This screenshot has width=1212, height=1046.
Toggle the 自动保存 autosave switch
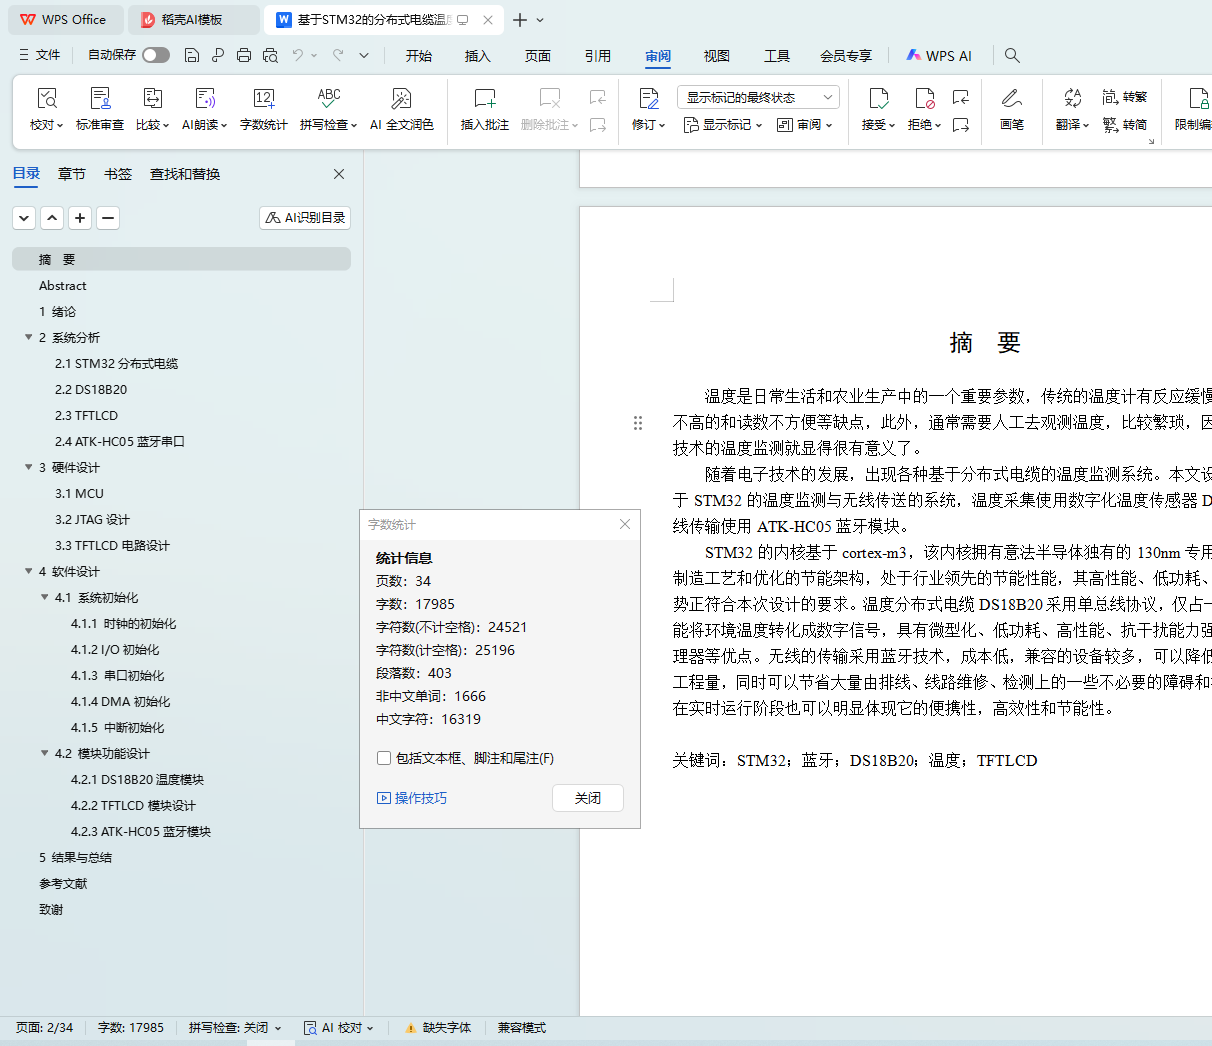156,55
